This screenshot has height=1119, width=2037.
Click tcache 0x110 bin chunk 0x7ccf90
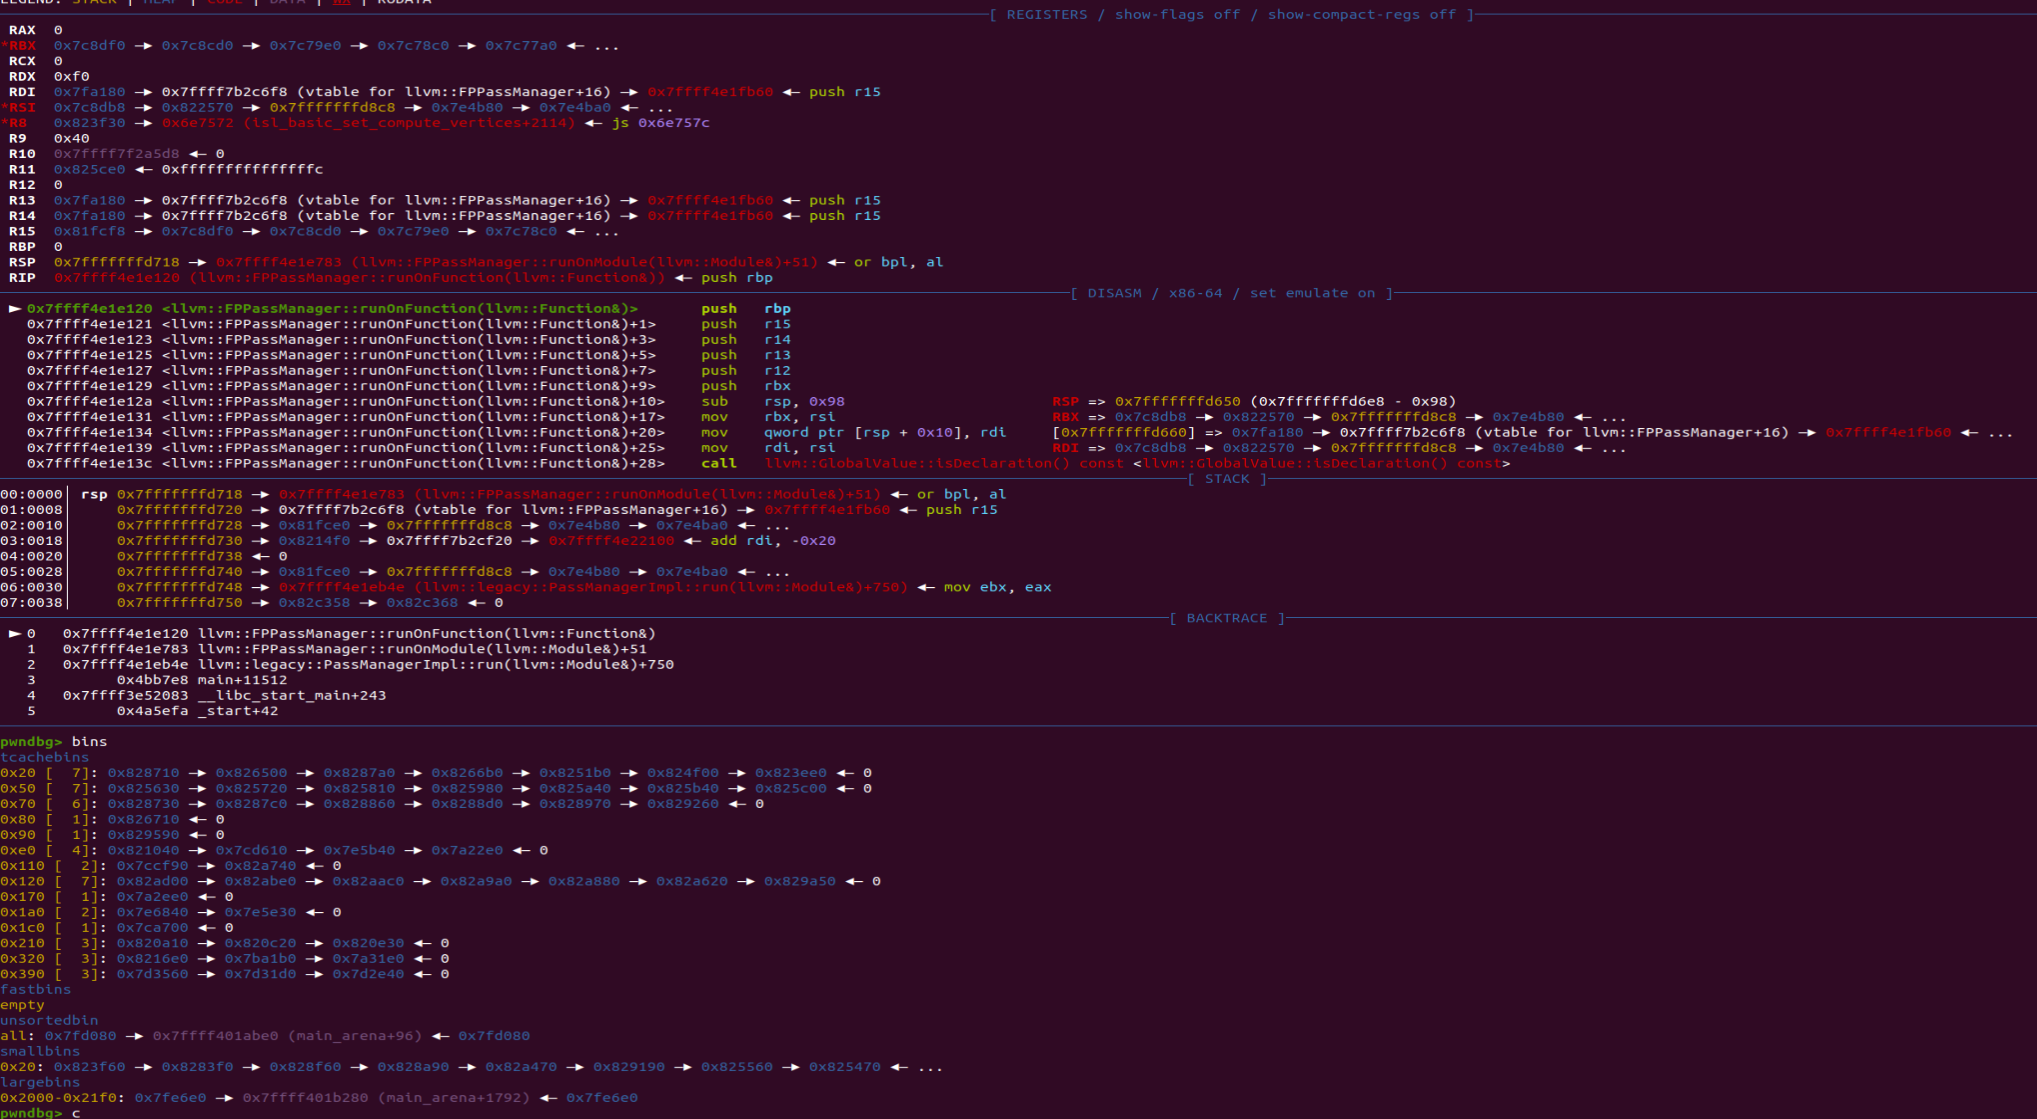(x=153, y=866)
